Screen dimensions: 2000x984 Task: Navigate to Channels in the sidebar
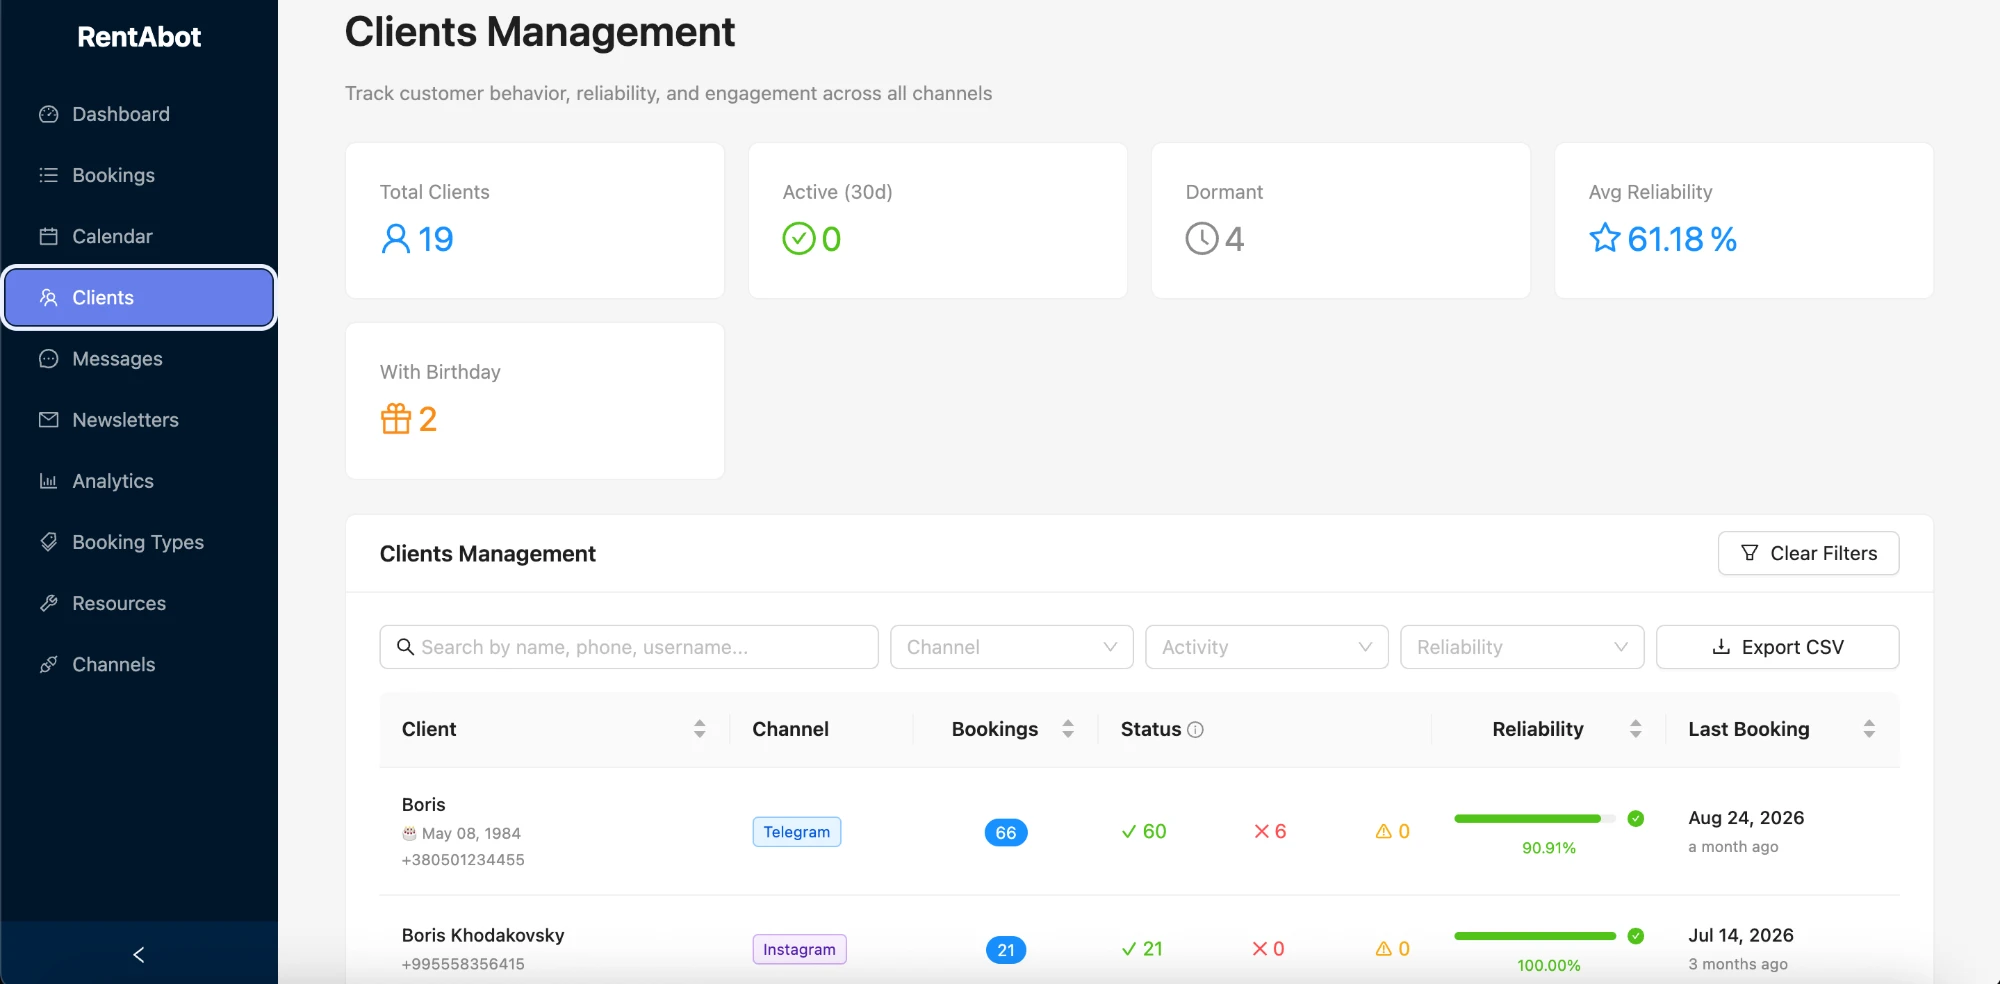click(139, 664)
